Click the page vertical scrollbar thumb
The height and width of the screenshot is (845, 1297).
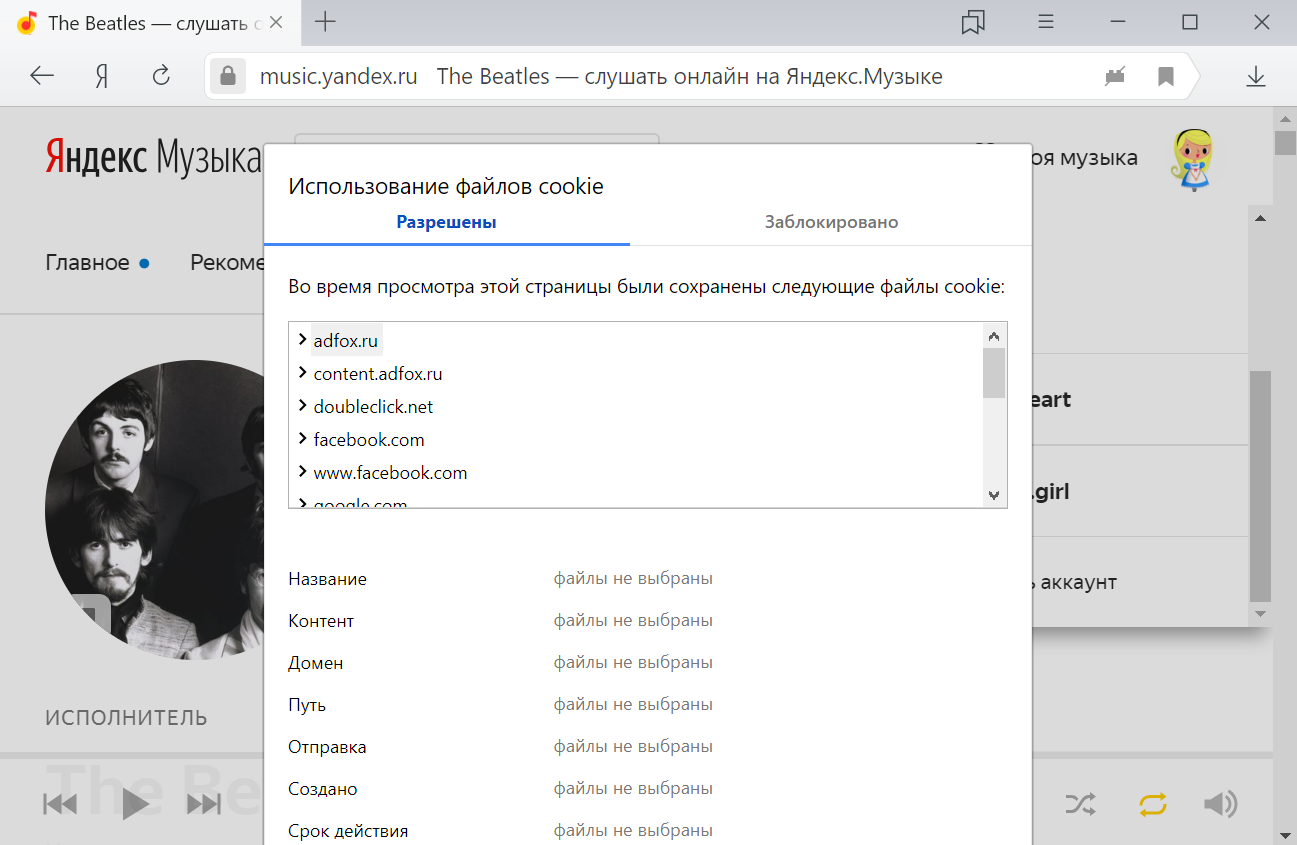[x=1285, y=142]
